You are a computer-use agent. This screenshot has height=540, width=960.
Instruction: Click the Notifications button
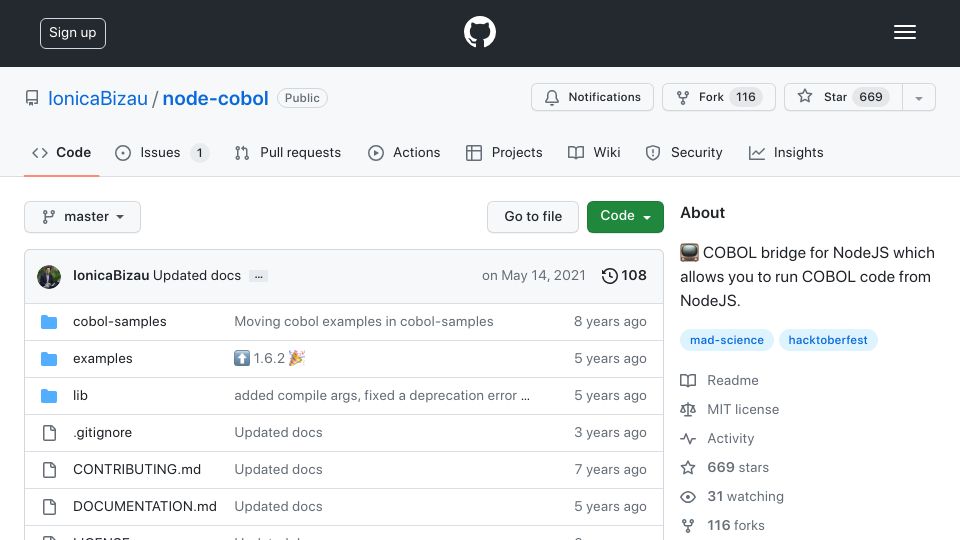tap(592, 97)
